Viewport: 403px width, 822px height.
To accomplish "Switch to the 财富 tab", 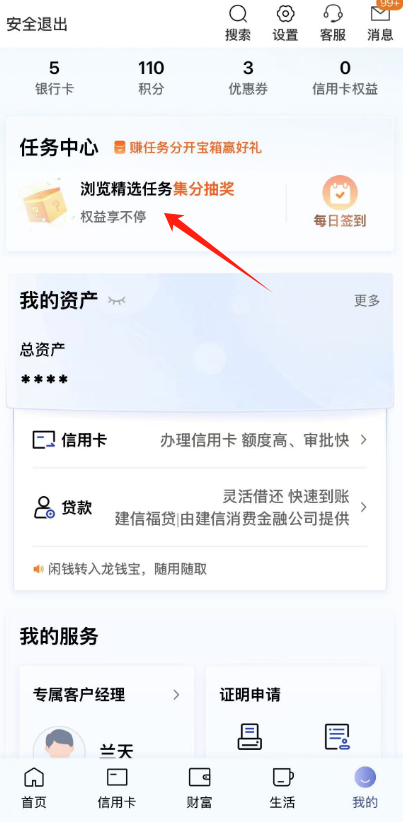I will (x=199, y=788).
